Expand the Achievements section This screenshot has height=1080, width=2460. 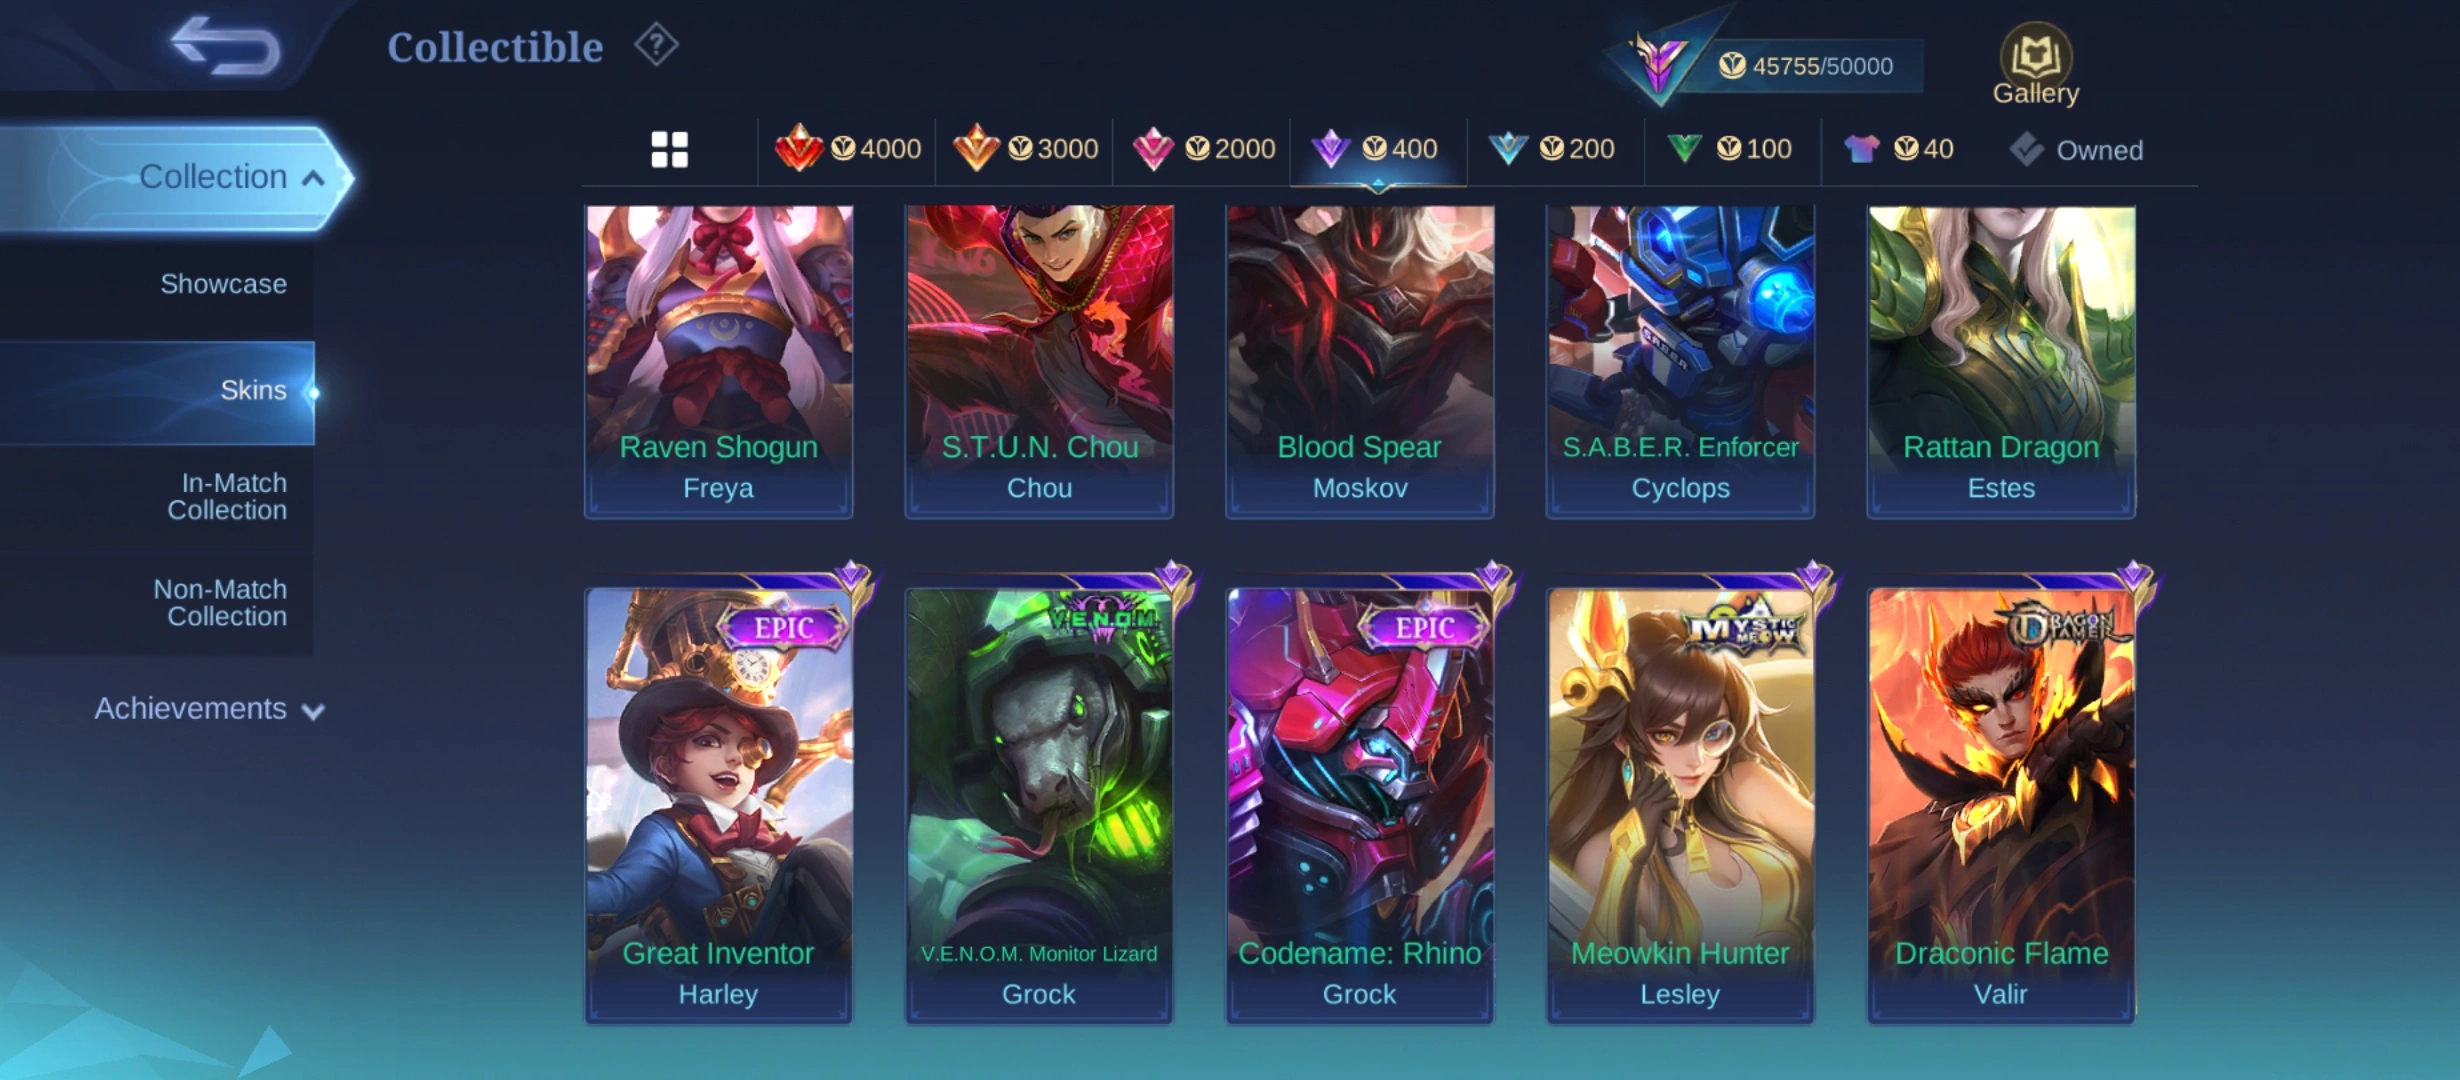[209, 709]
